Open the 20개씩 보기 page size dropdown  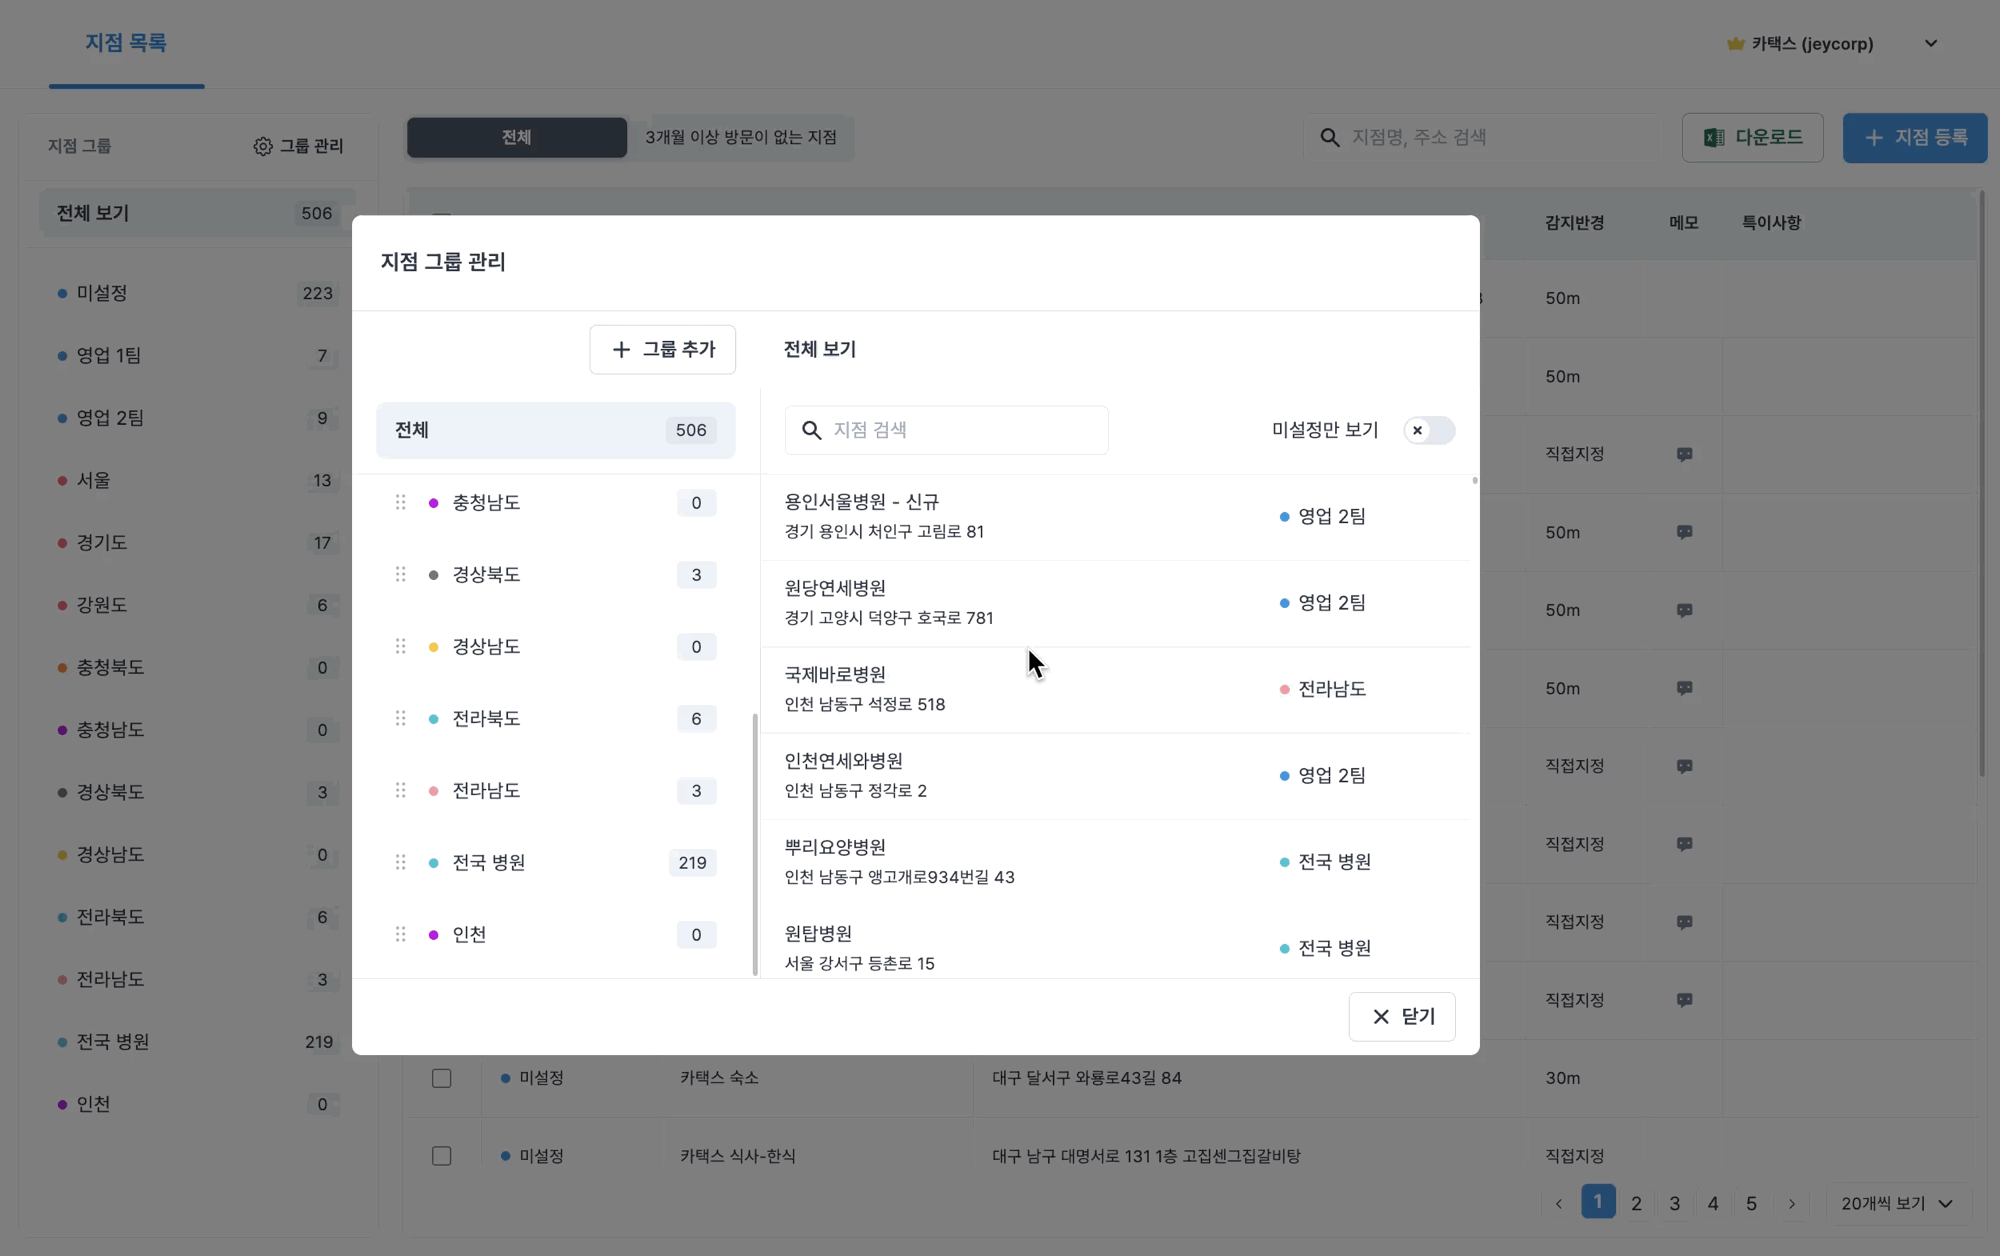click(1897, 1203)
